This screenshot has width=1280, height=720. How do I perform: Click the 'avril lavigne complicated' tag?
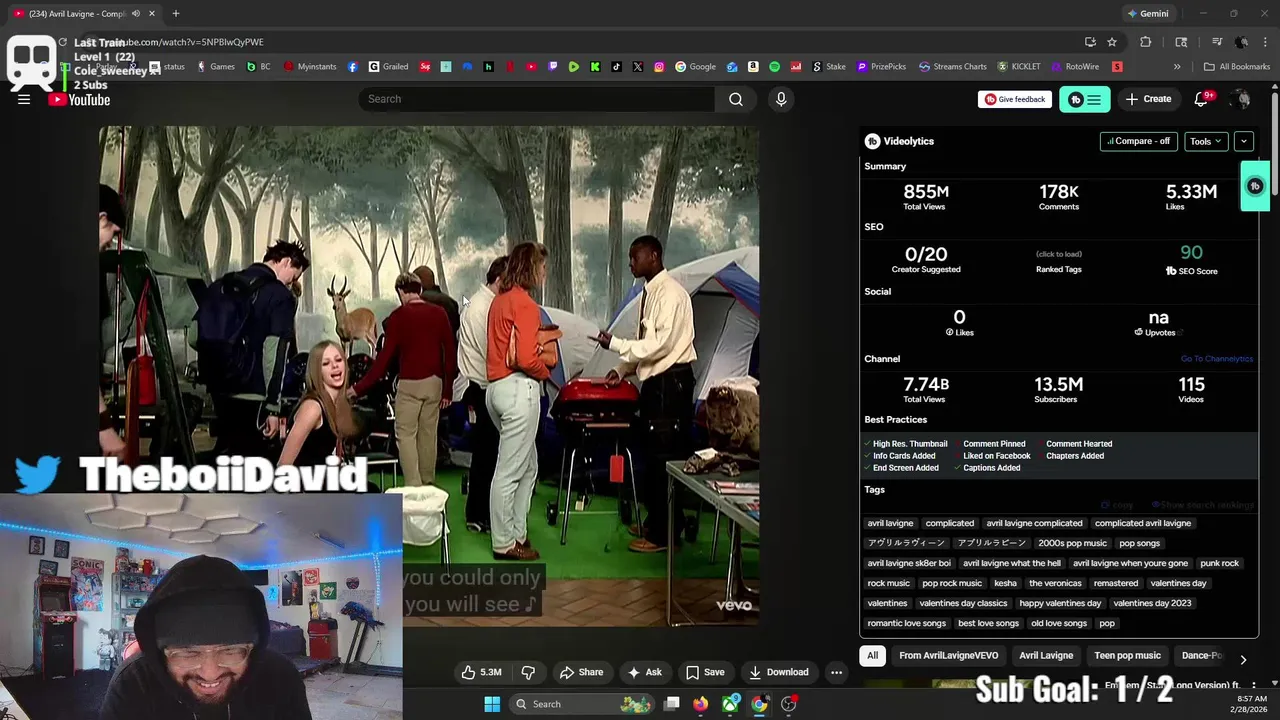point(1034,523)
